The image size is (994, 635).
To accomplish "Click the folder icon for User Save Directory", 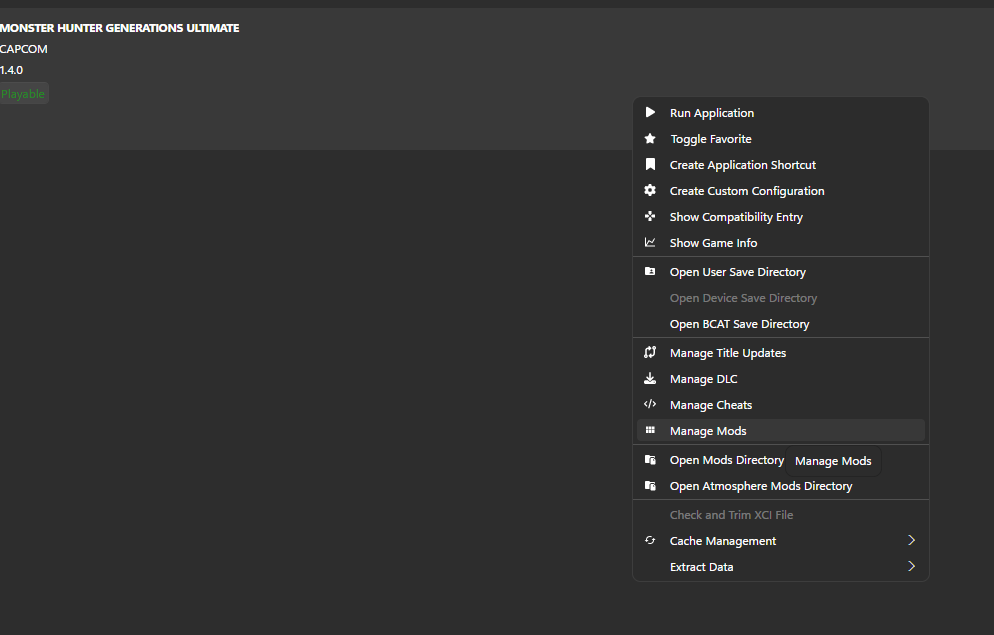I will [x=650, y=271].
